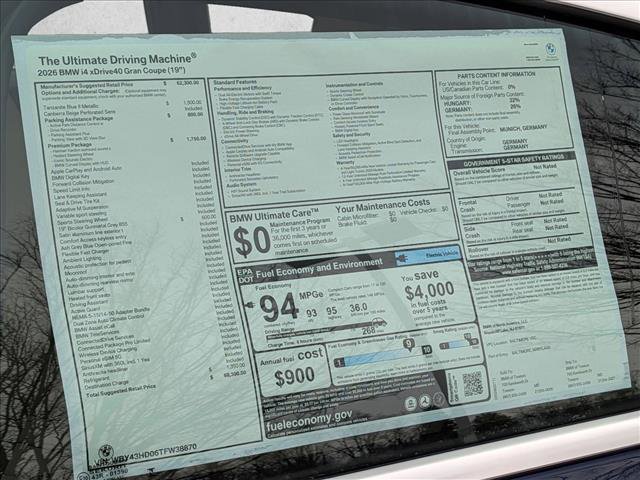Image resolution: width=640 pixels, height=480 pixels.
Task: Click the 'Audio System' subheading
Action: click(x=242, y=186)
